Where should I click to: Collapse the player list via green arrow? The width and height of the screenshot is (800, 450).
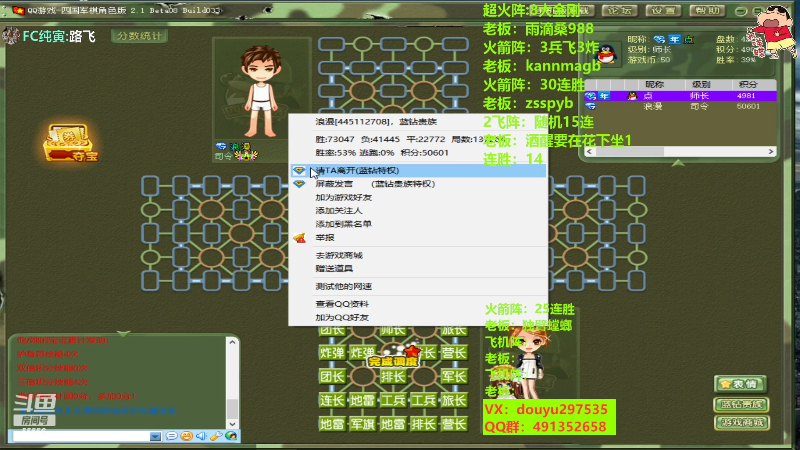[678, 163]
